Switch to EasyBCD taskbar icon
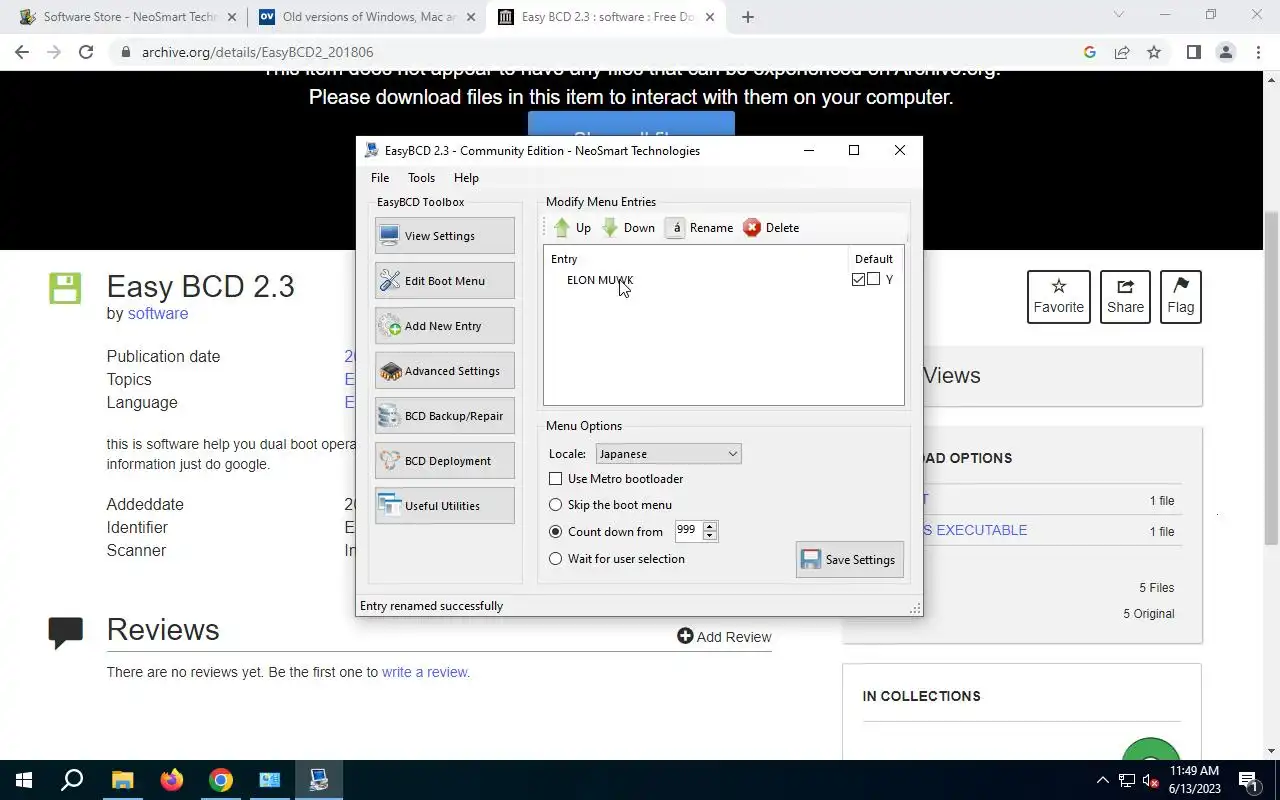Screen dimensions: 1280x800 319,780
